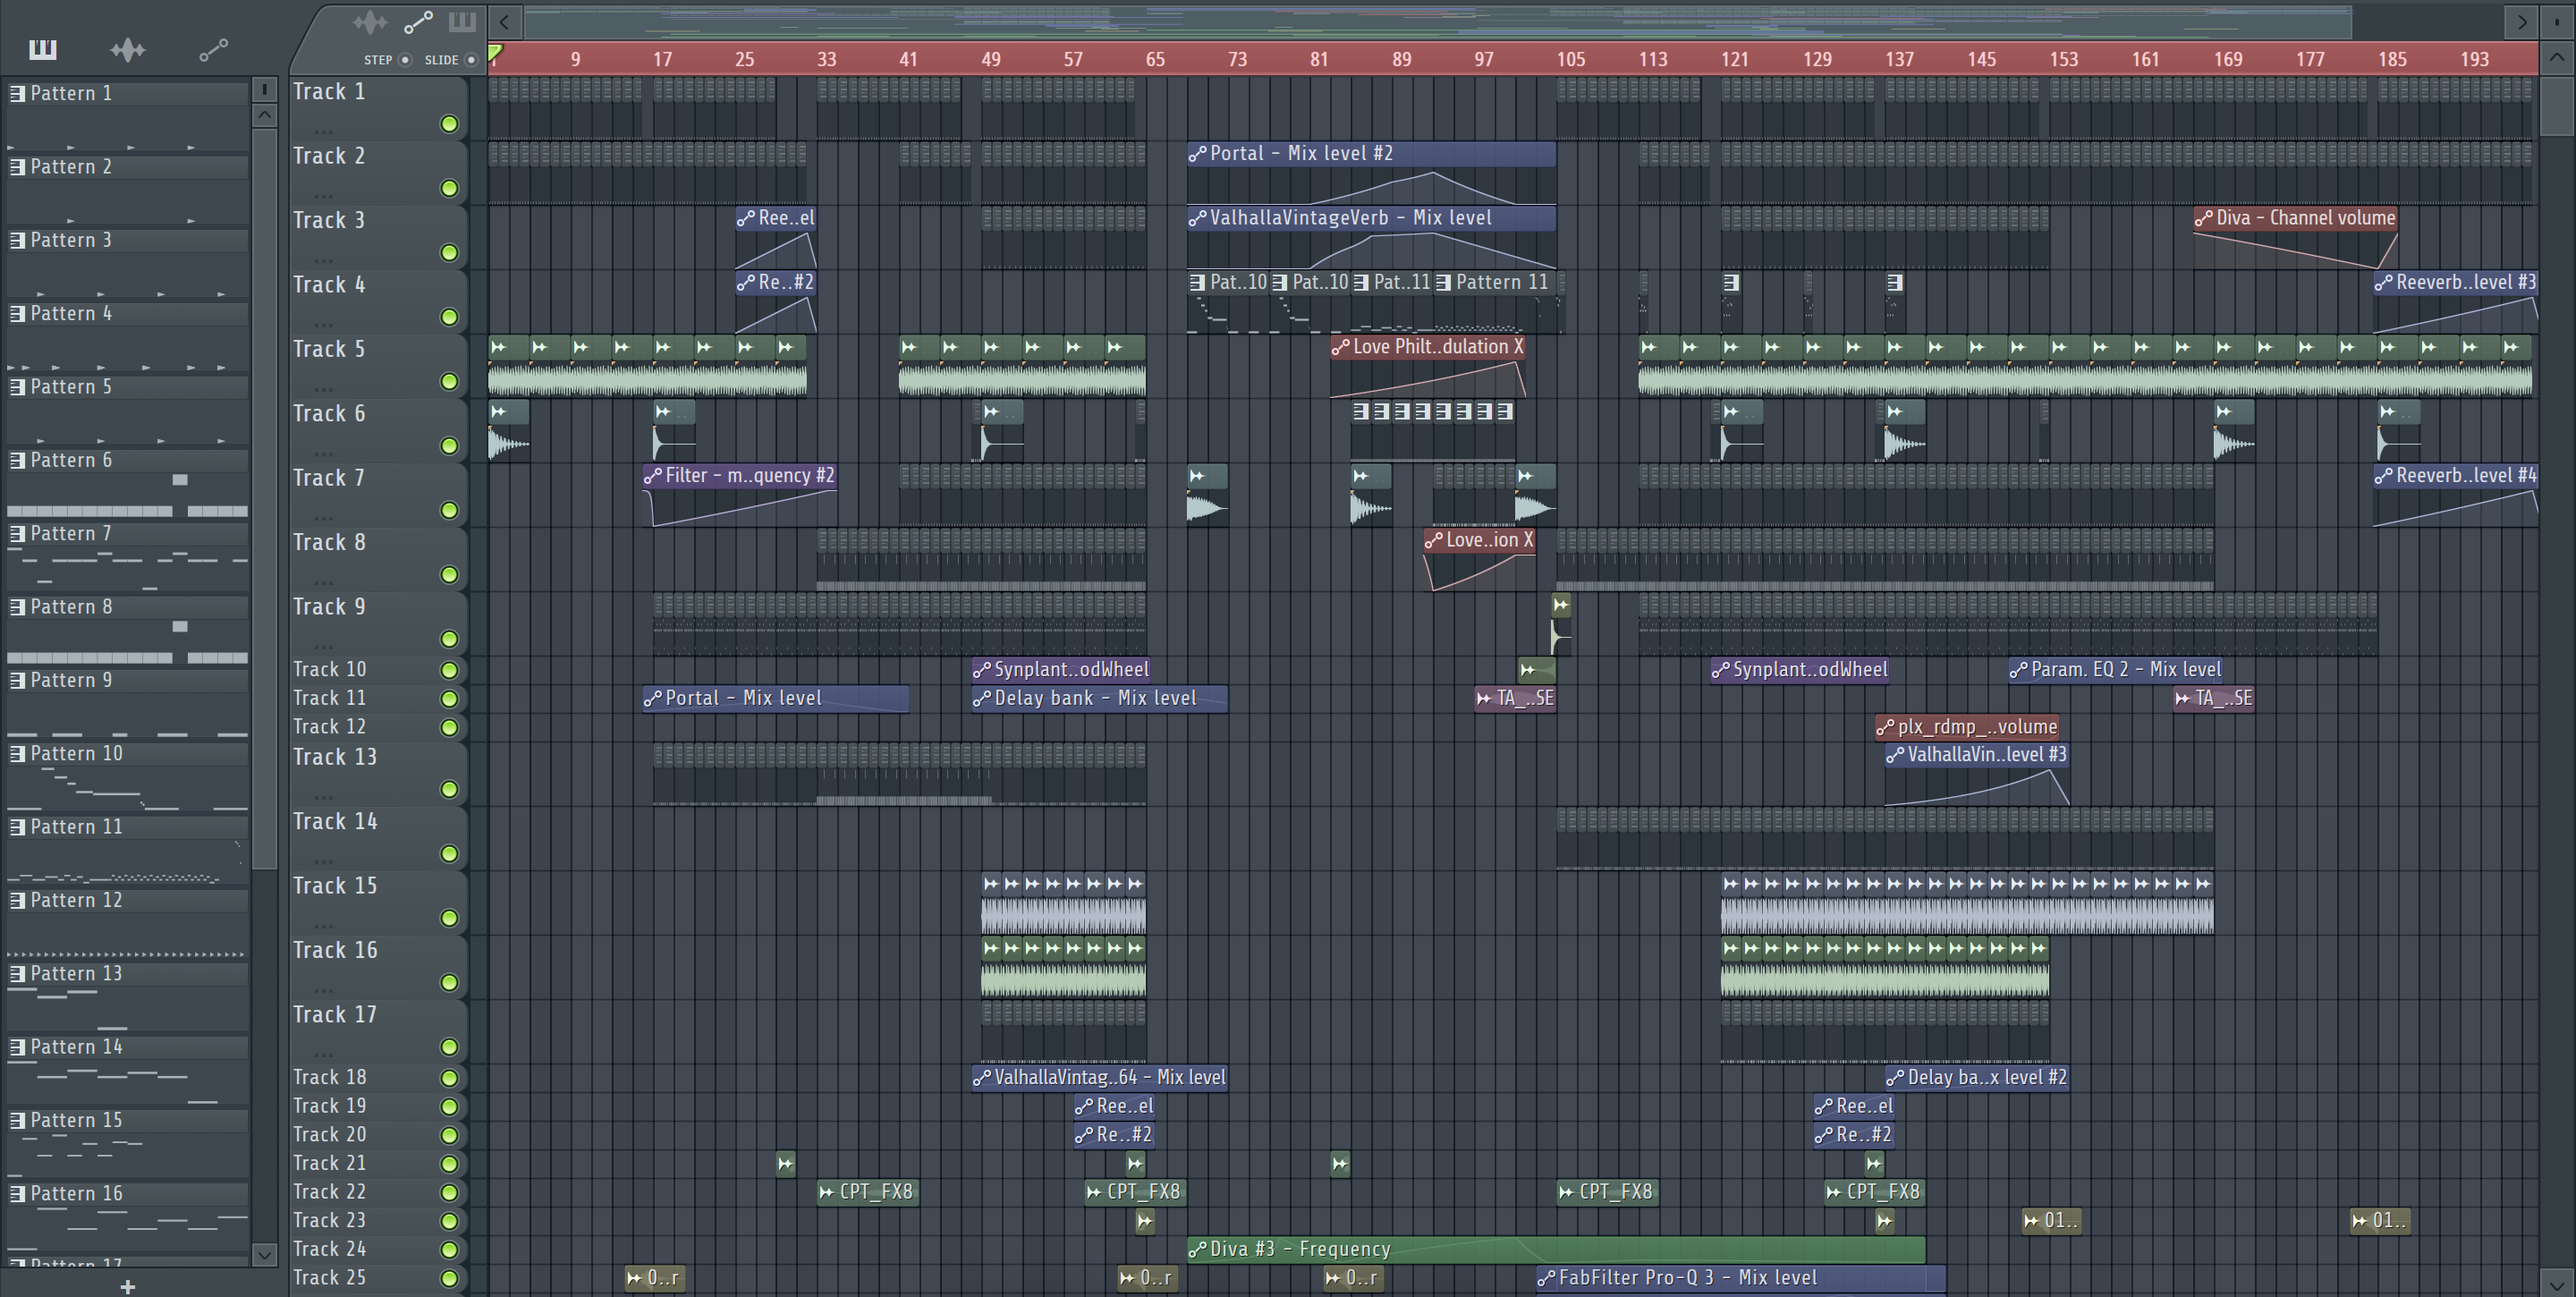
Task: Click the pattern list vertical scrollbar thumb
Action: coord(264,497)
